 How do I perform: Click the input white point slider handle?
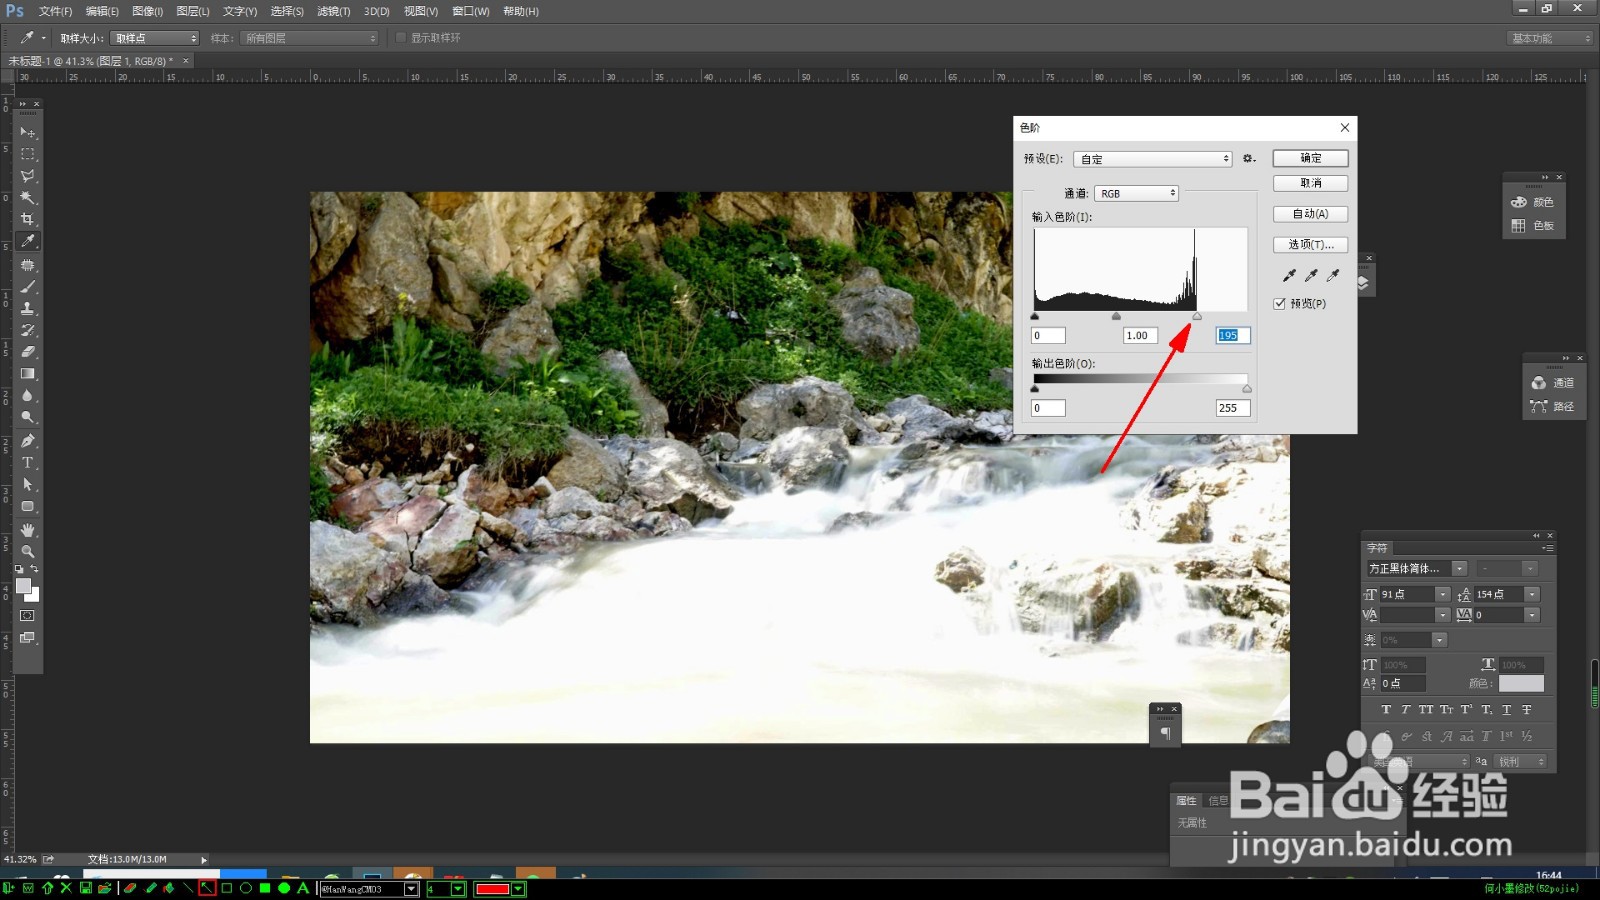pyautogui.click(x=1197, y=316)
